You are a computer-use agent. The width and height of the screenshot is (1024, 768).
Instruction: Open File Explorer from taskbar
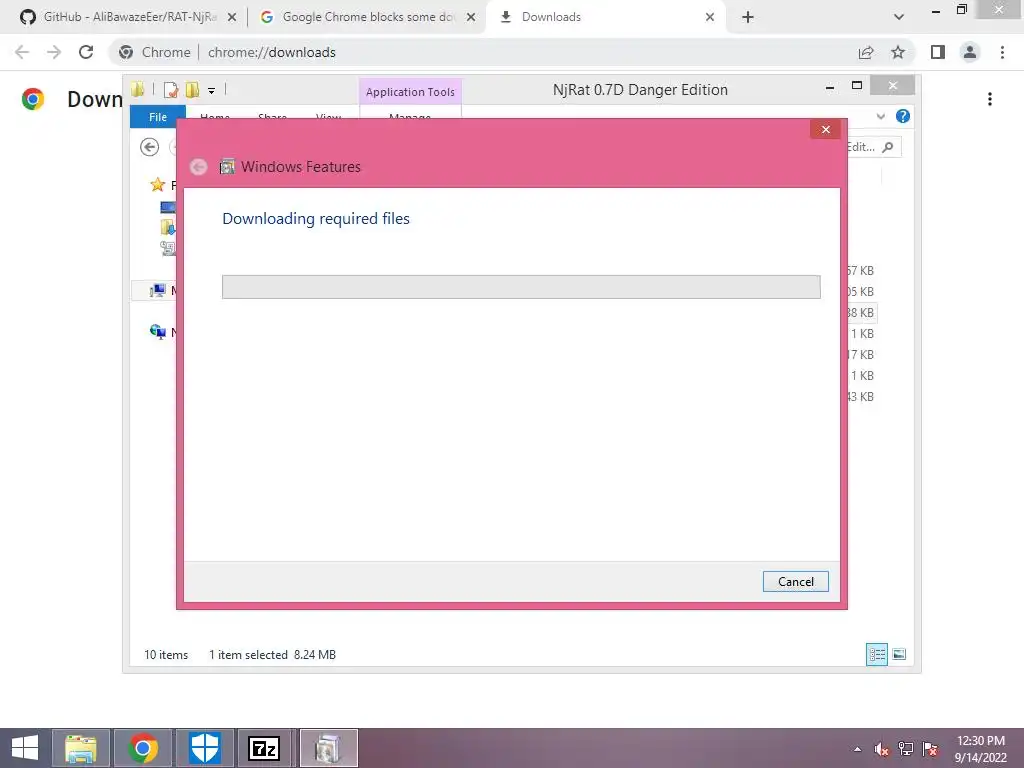click(x=81, y=748)
